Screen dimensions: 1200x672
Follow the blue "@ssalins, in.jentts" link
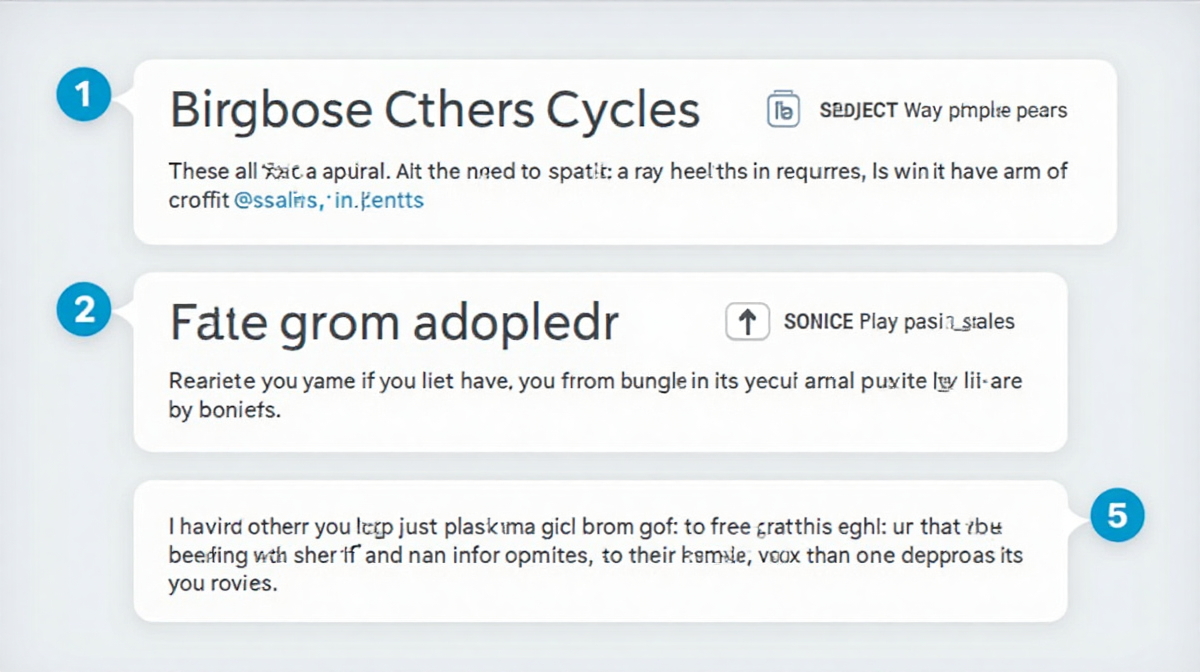[x=328, y=200]
